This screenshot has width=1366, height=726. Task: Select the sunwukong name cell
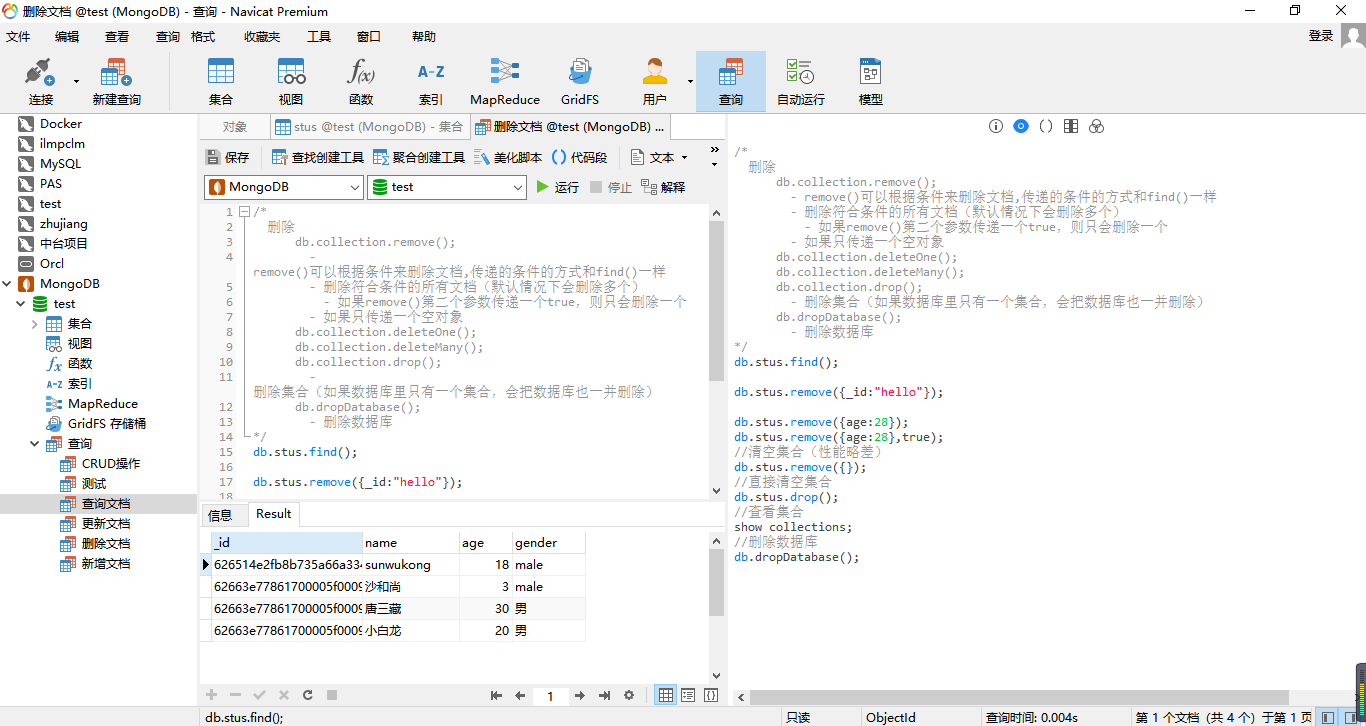tap(410, 565)
